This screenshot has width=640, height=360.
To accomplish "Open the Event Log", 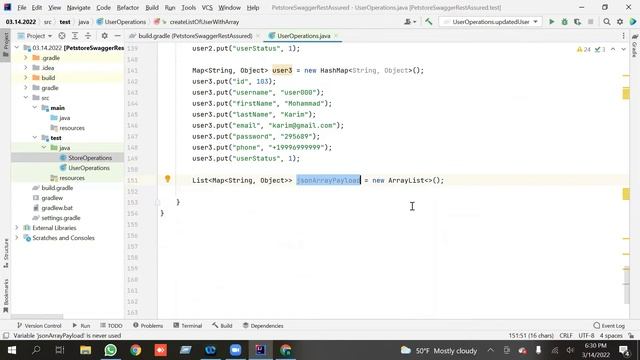I will pyautogui.click(x=609, y=326).
